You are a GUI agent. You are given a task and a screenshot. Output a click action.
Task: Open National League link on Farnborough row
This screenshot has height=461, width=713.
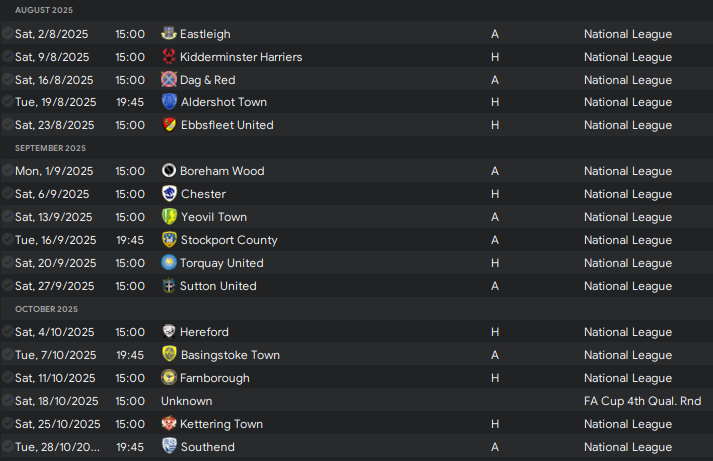click(x=628, y=378)
